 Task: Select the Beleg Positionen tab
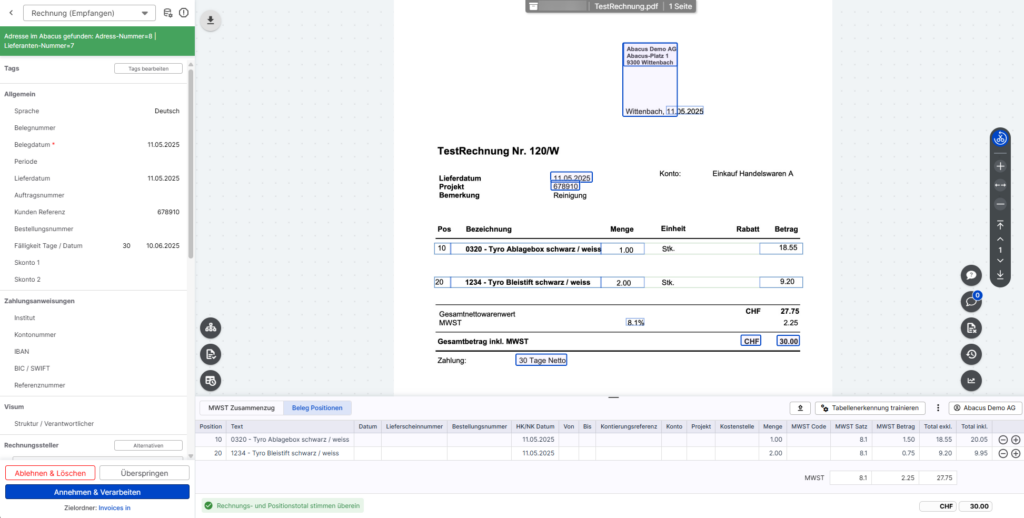(317, 408)
